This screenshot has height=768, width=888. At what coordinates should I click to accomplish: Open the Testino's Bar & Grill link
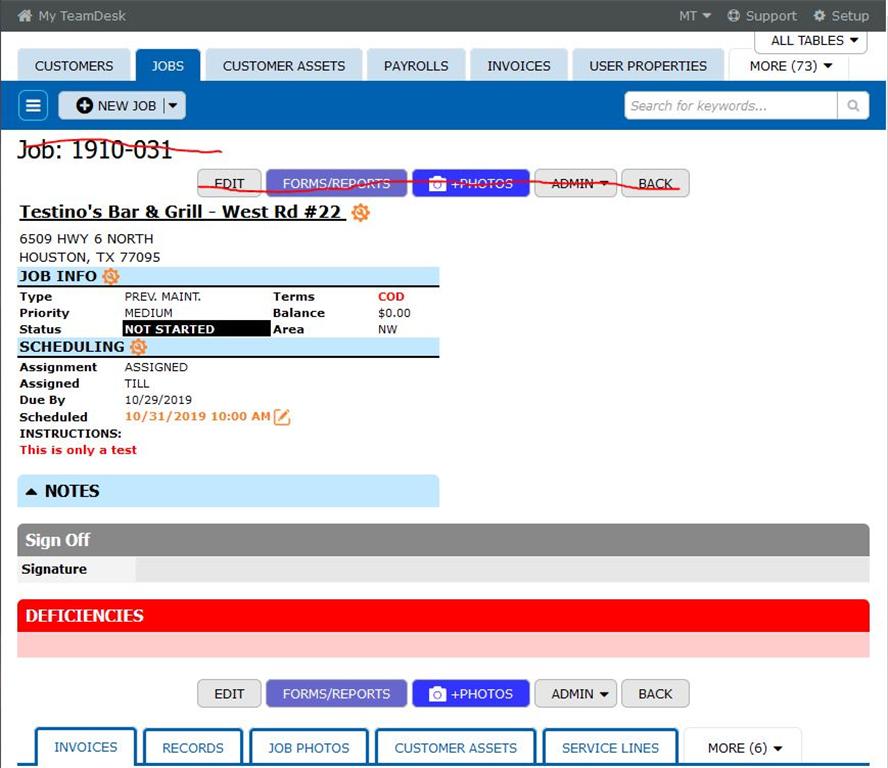click(181, 212)
